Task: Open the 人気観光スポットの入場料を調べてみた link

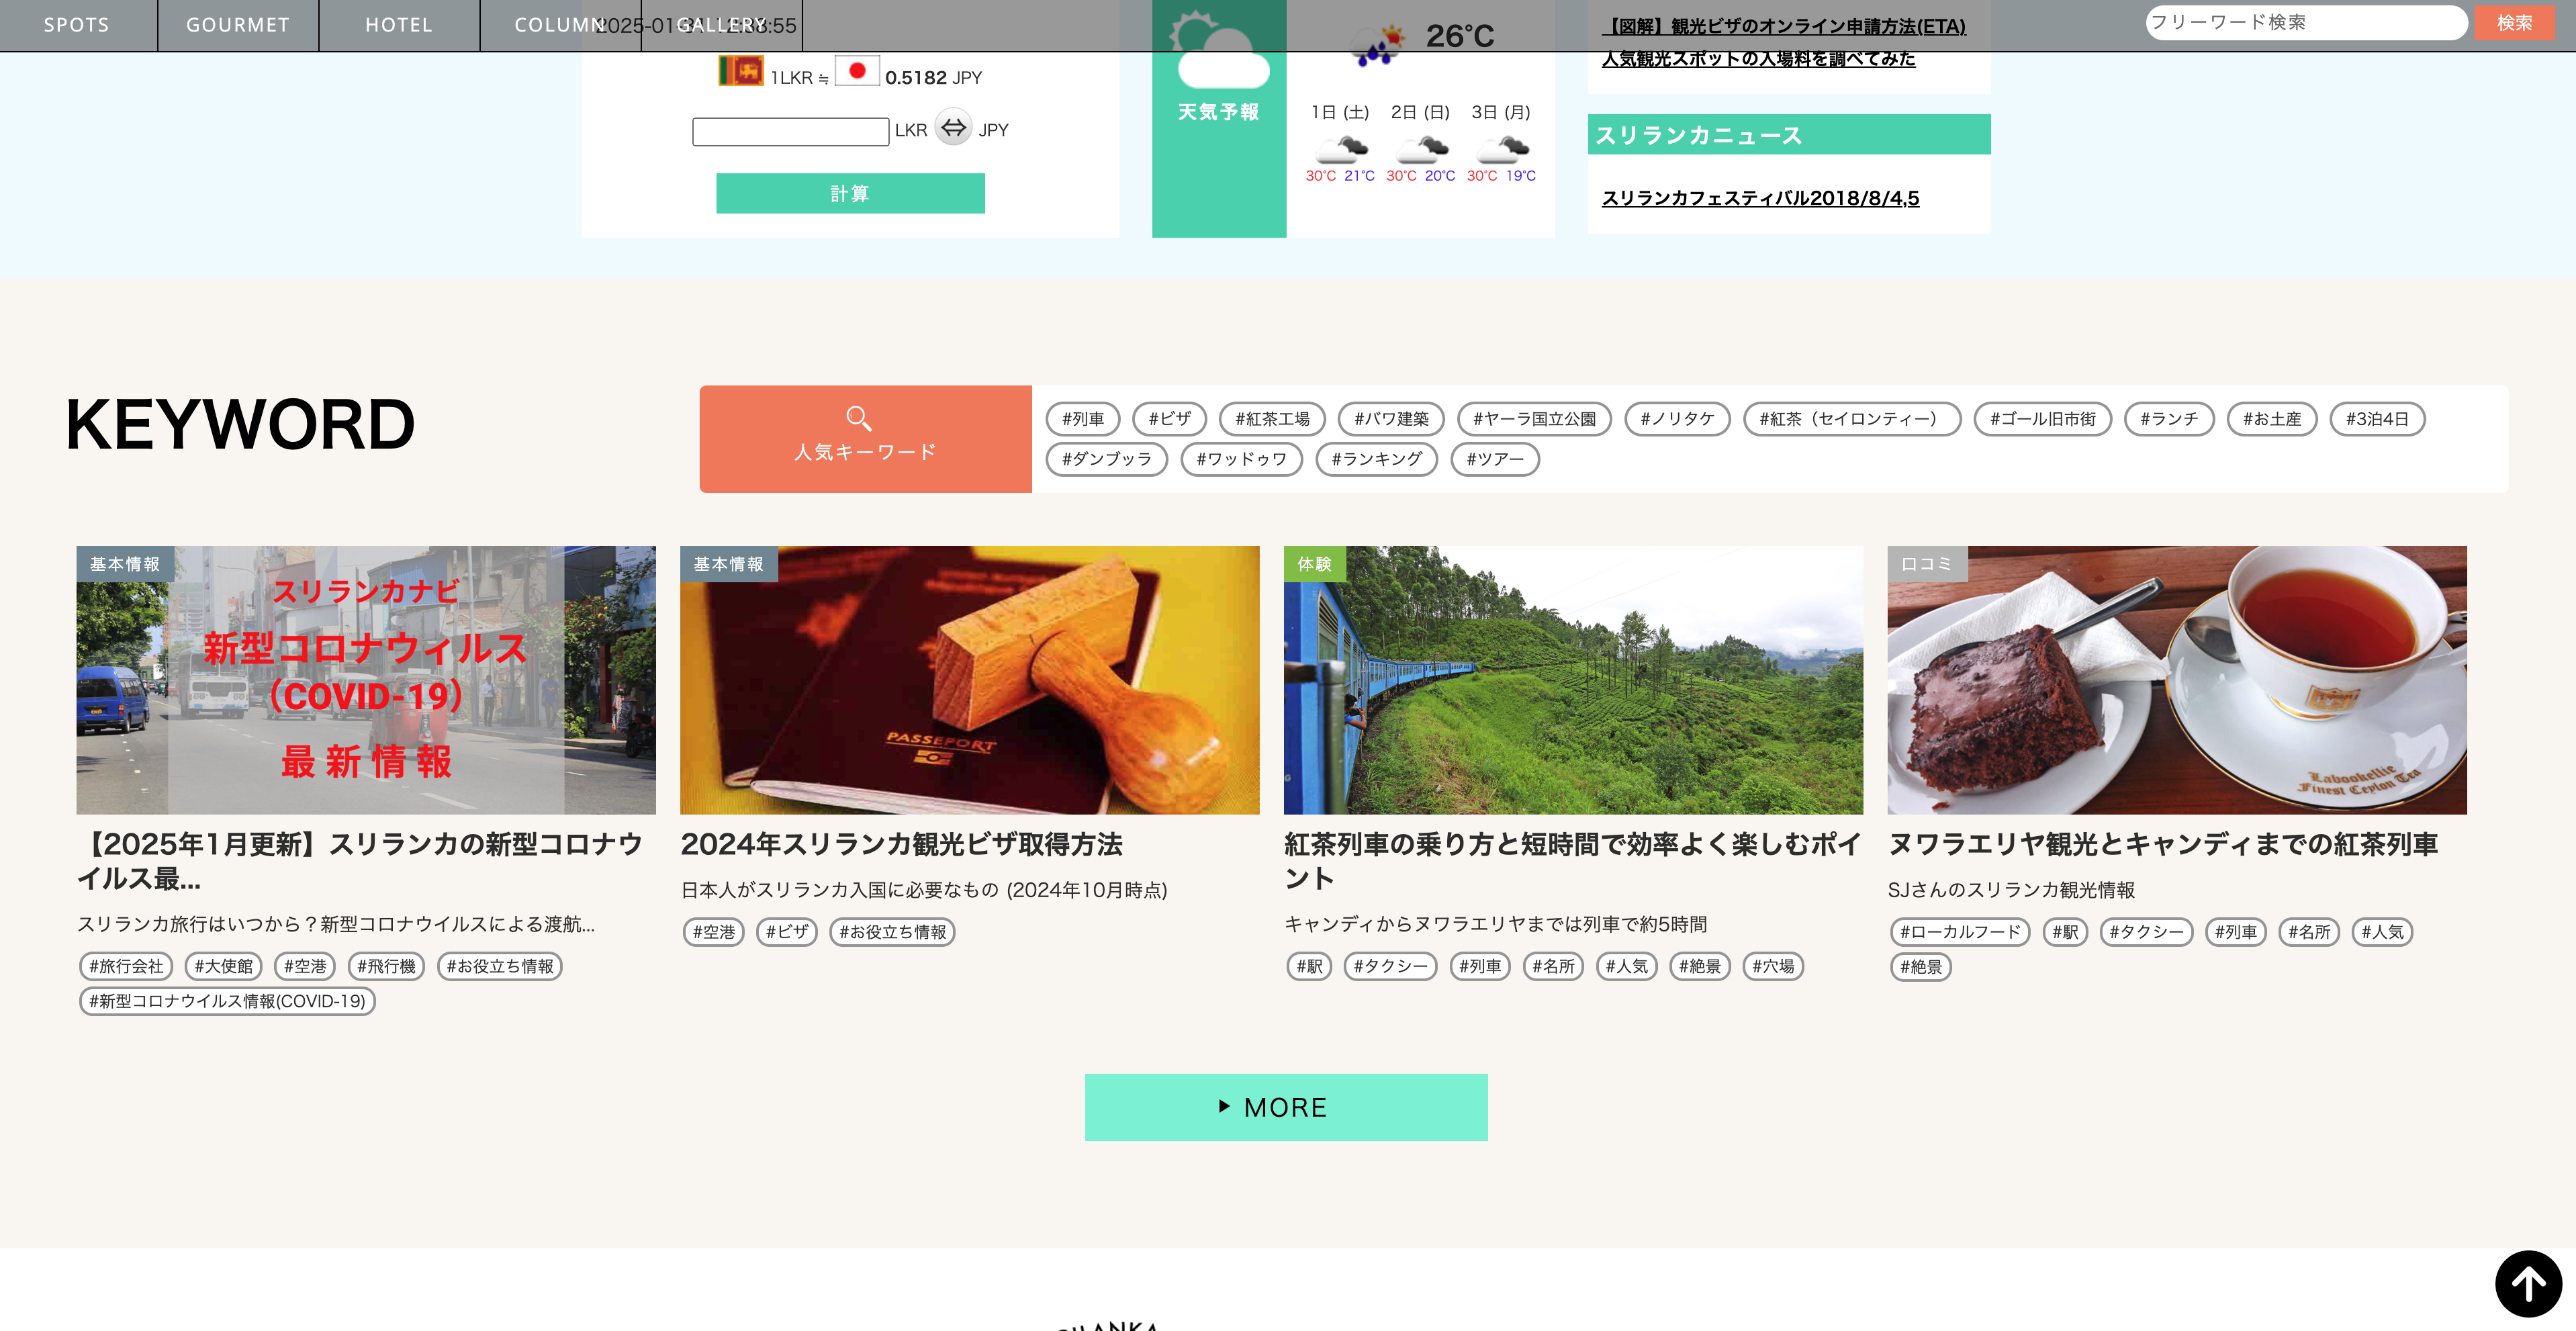Action: point(1759,59)
